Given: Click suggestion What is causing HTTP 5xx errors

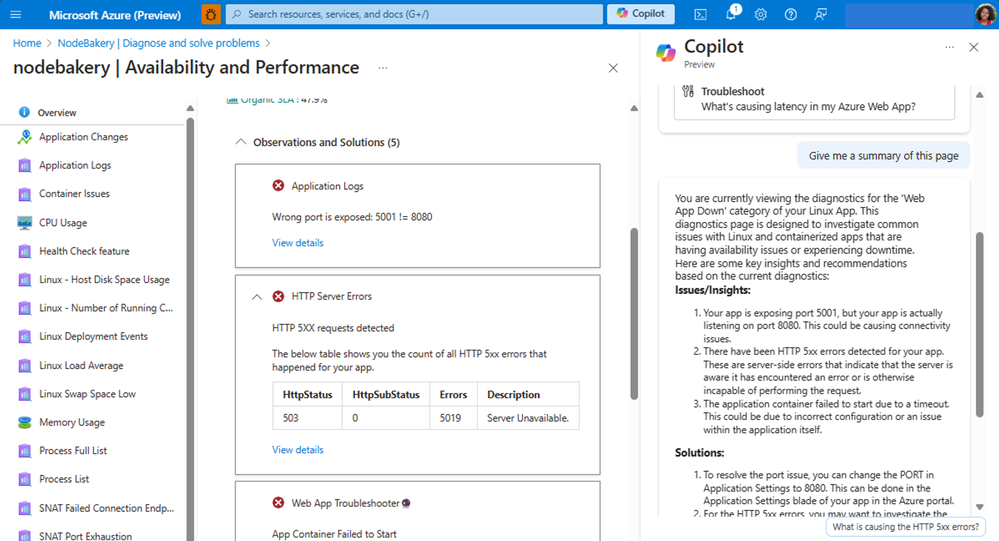Looking at the screenshot, I should pyautogui.click(x=905, y=527).
